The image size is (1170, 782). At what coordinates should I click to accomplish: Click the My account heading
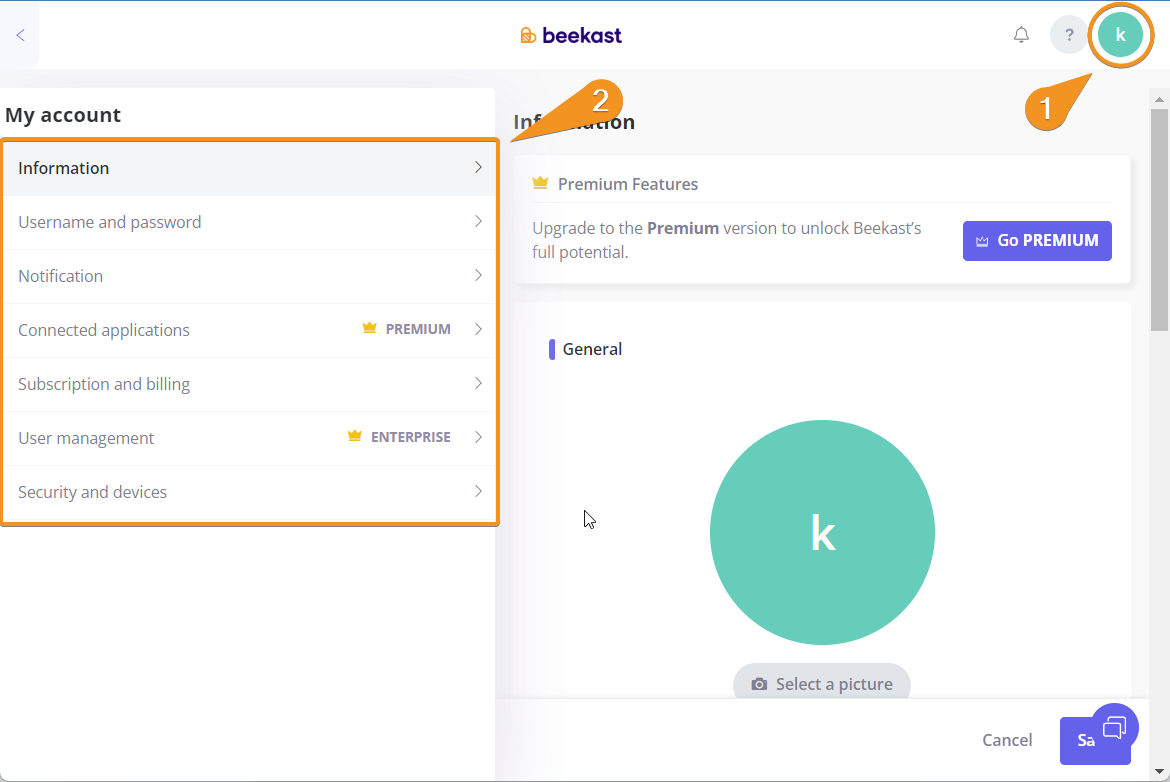coord(63,115)
